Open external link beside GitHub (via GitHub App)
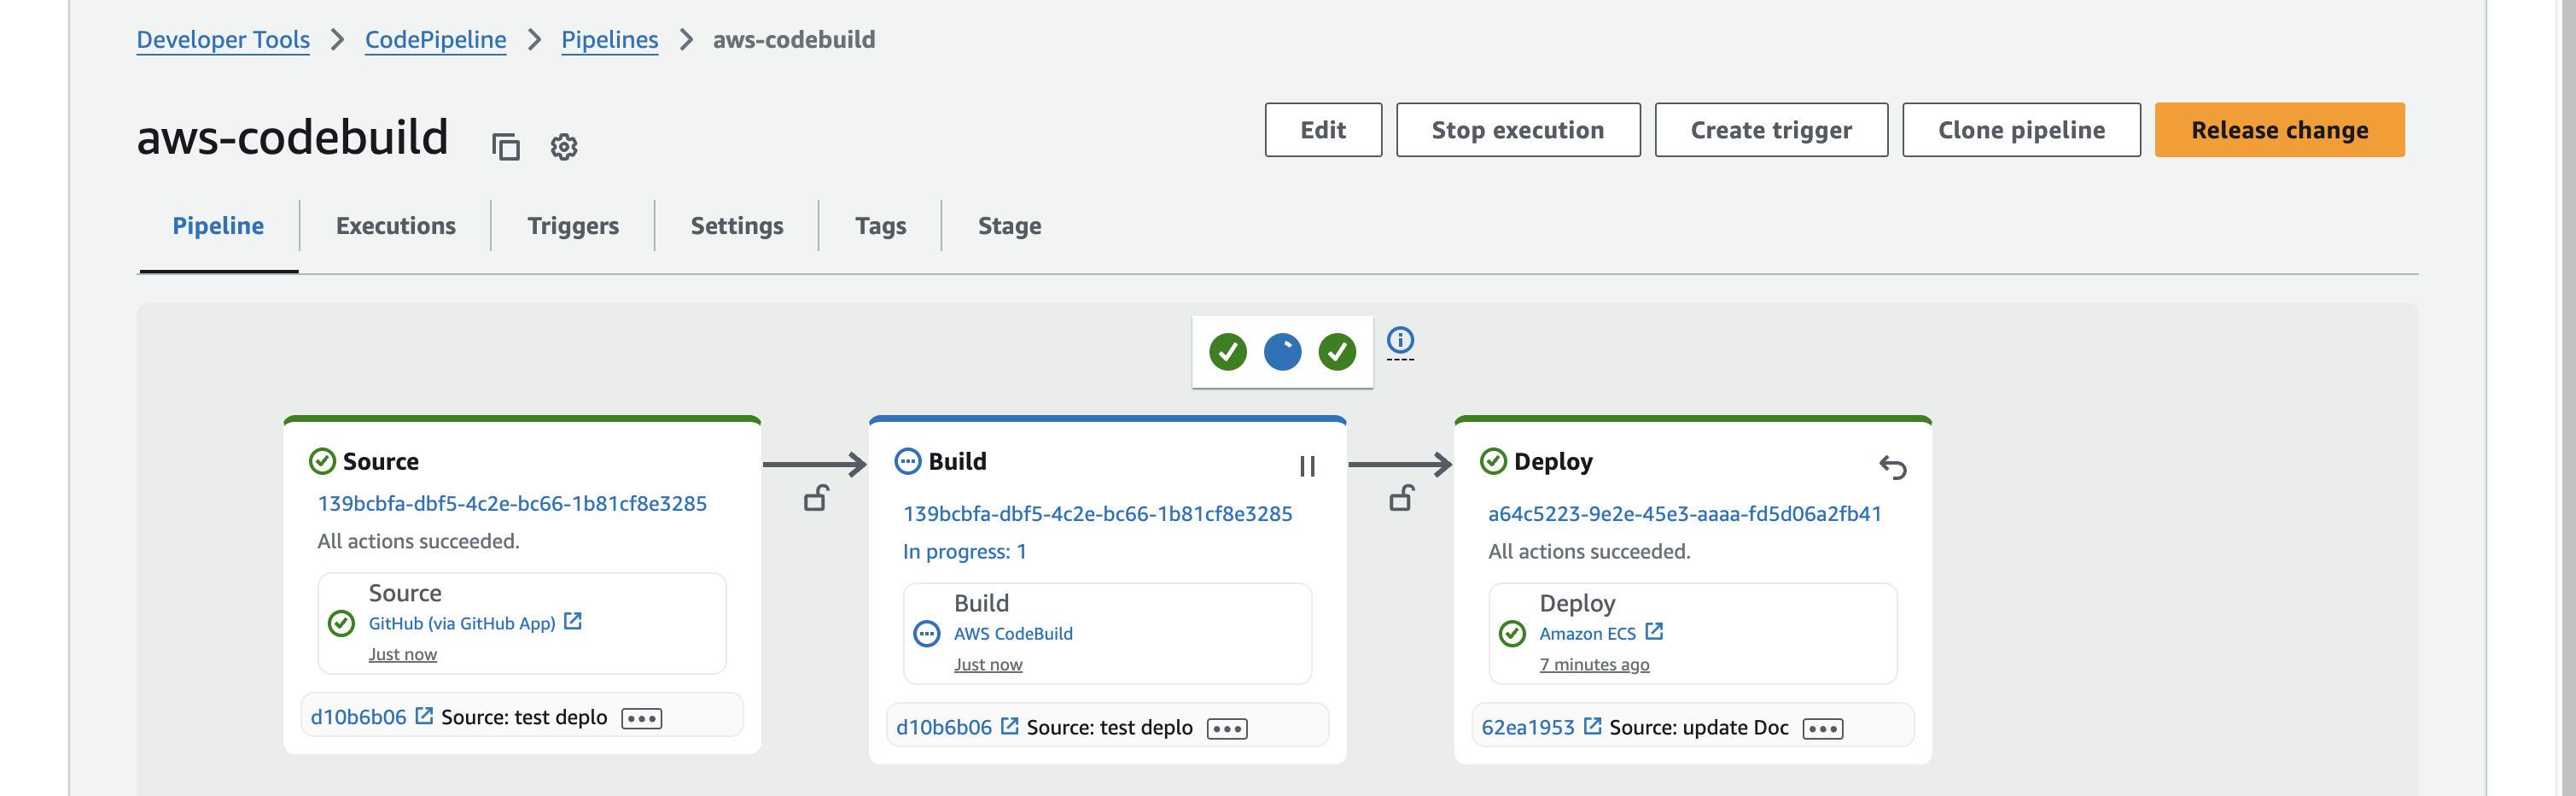This screenshot has width=2576, height=796. [573, 622]
